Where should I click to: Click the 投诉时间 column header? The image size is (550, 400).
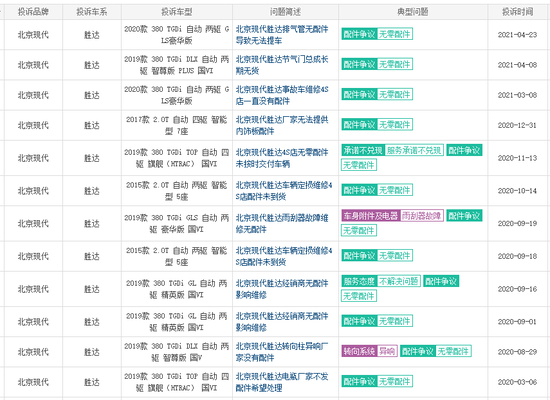(x=517, y=12)
